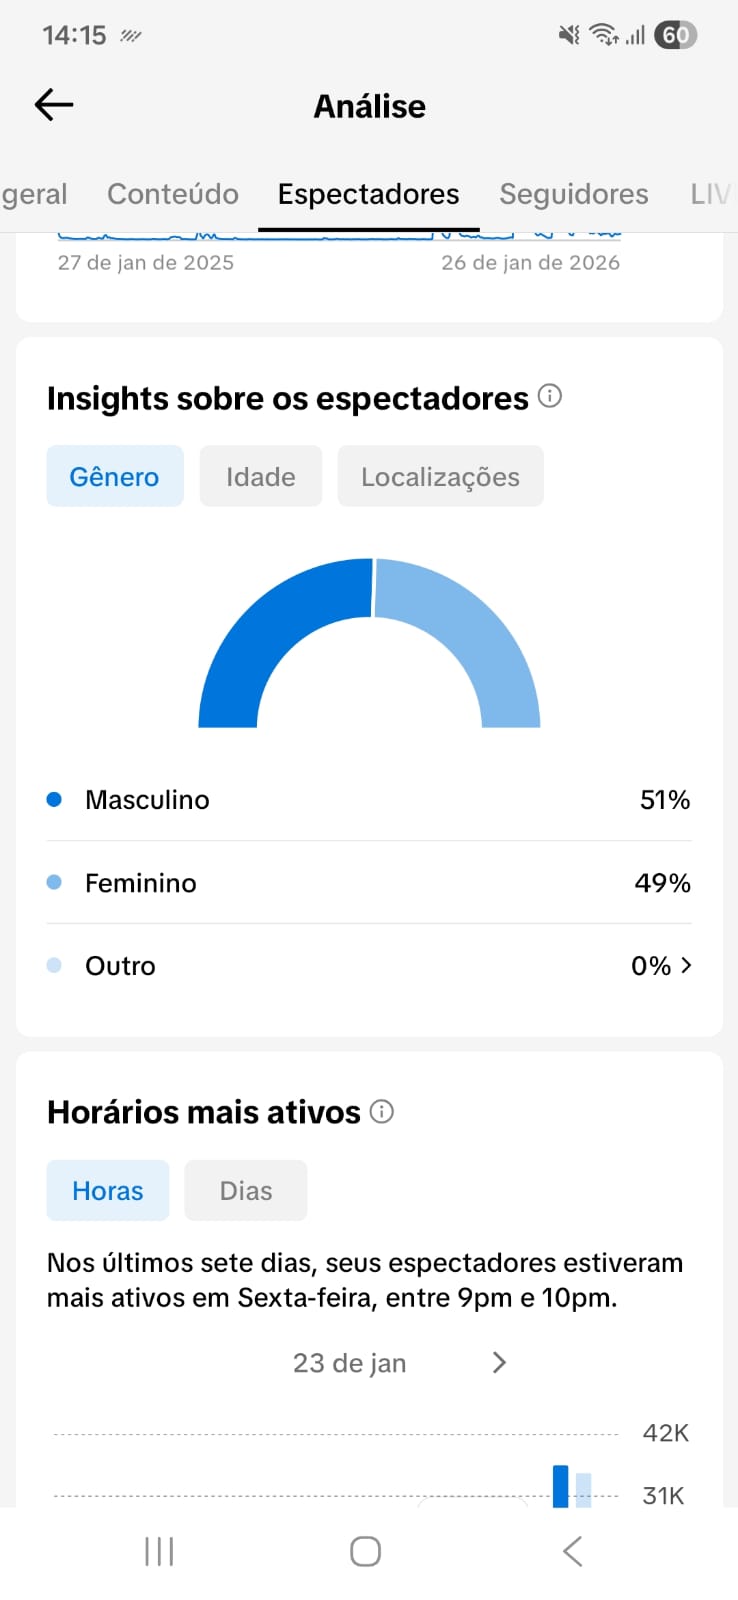Tap the Android recent apps icon
Screen dimensions: 738x1600
pos(159,1552)
